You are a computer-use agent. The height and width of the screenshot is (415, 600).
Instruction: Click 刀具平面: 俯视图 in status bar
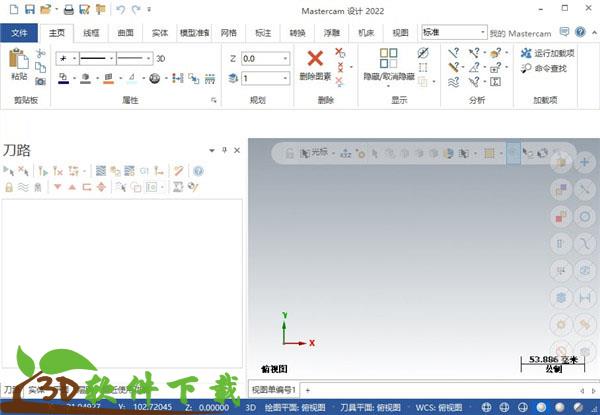[370, 407]
